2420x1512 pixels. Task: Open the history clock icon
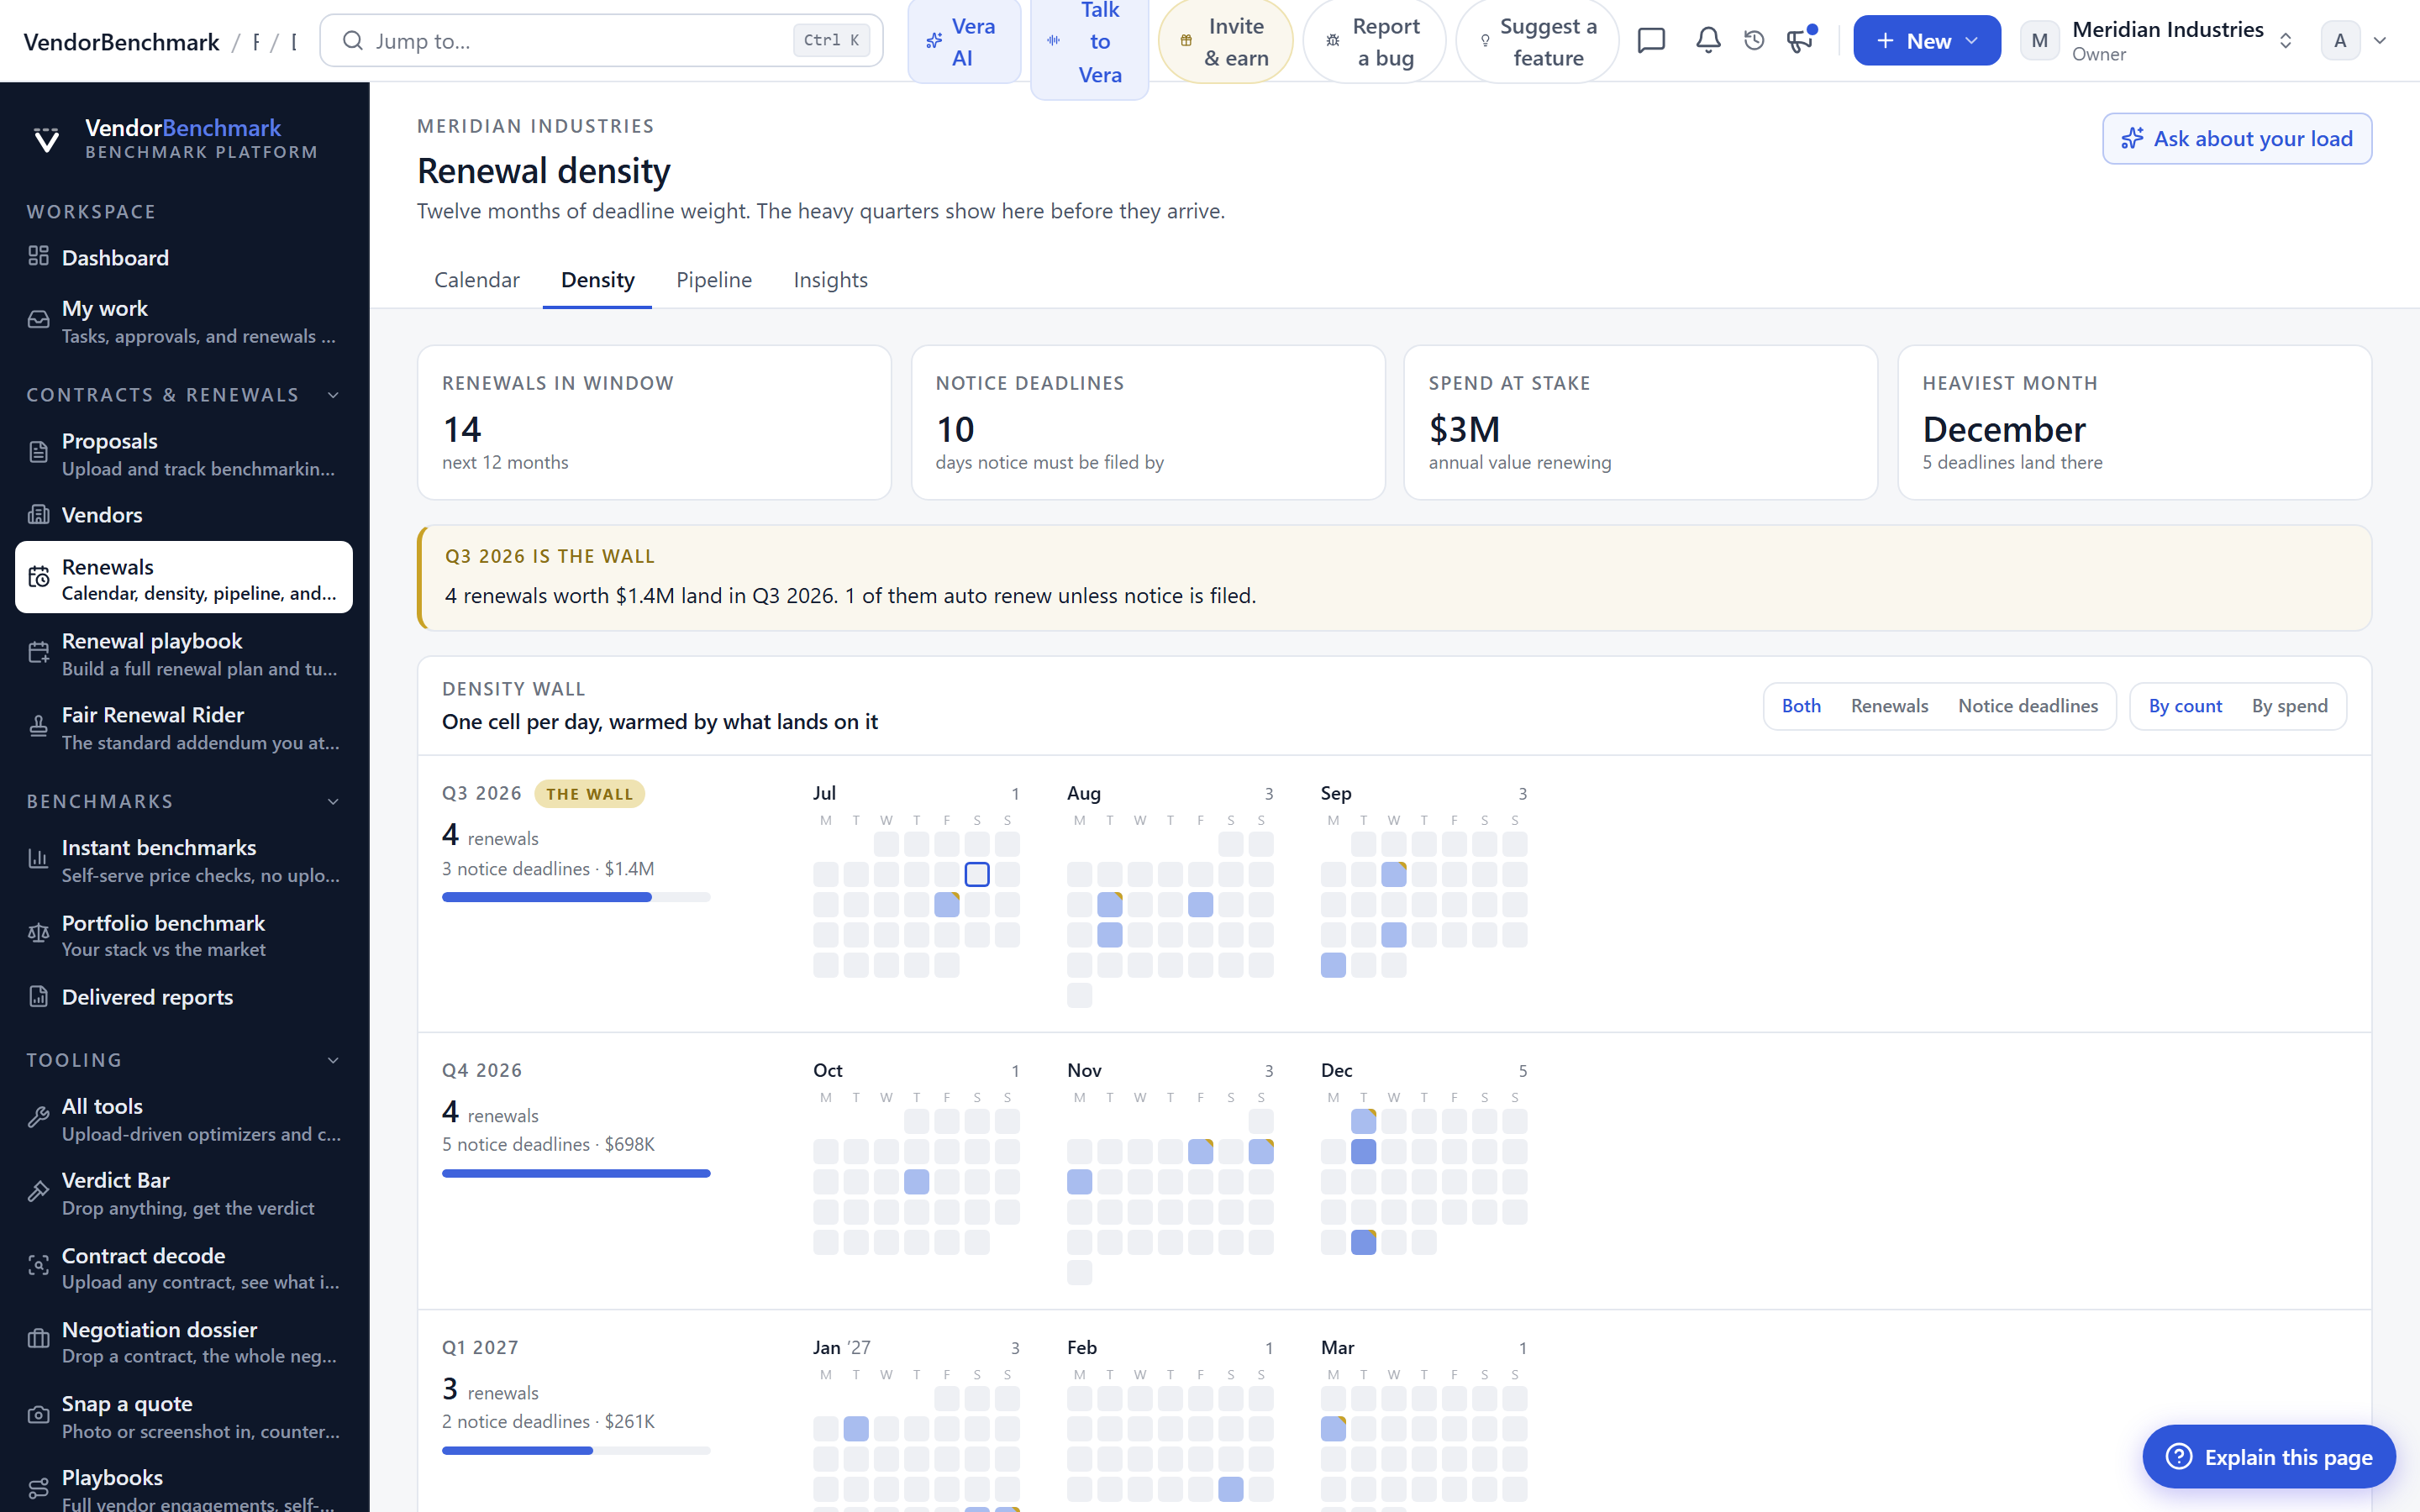click(x=1754, y=40)
